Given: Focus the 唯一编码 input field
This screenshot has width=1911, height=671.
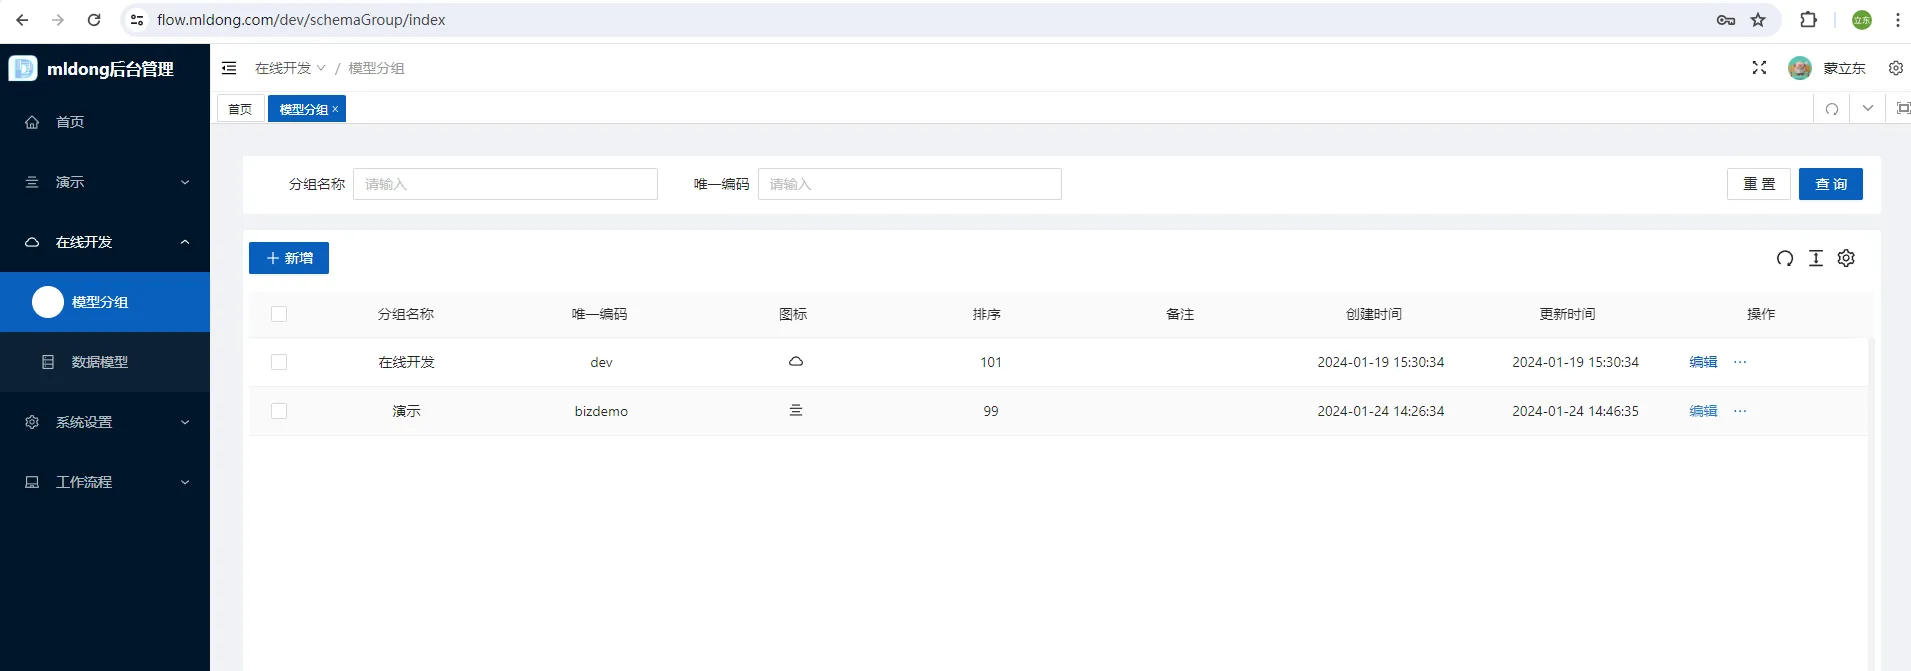Looking at the screenshot, I should [910, 184].
